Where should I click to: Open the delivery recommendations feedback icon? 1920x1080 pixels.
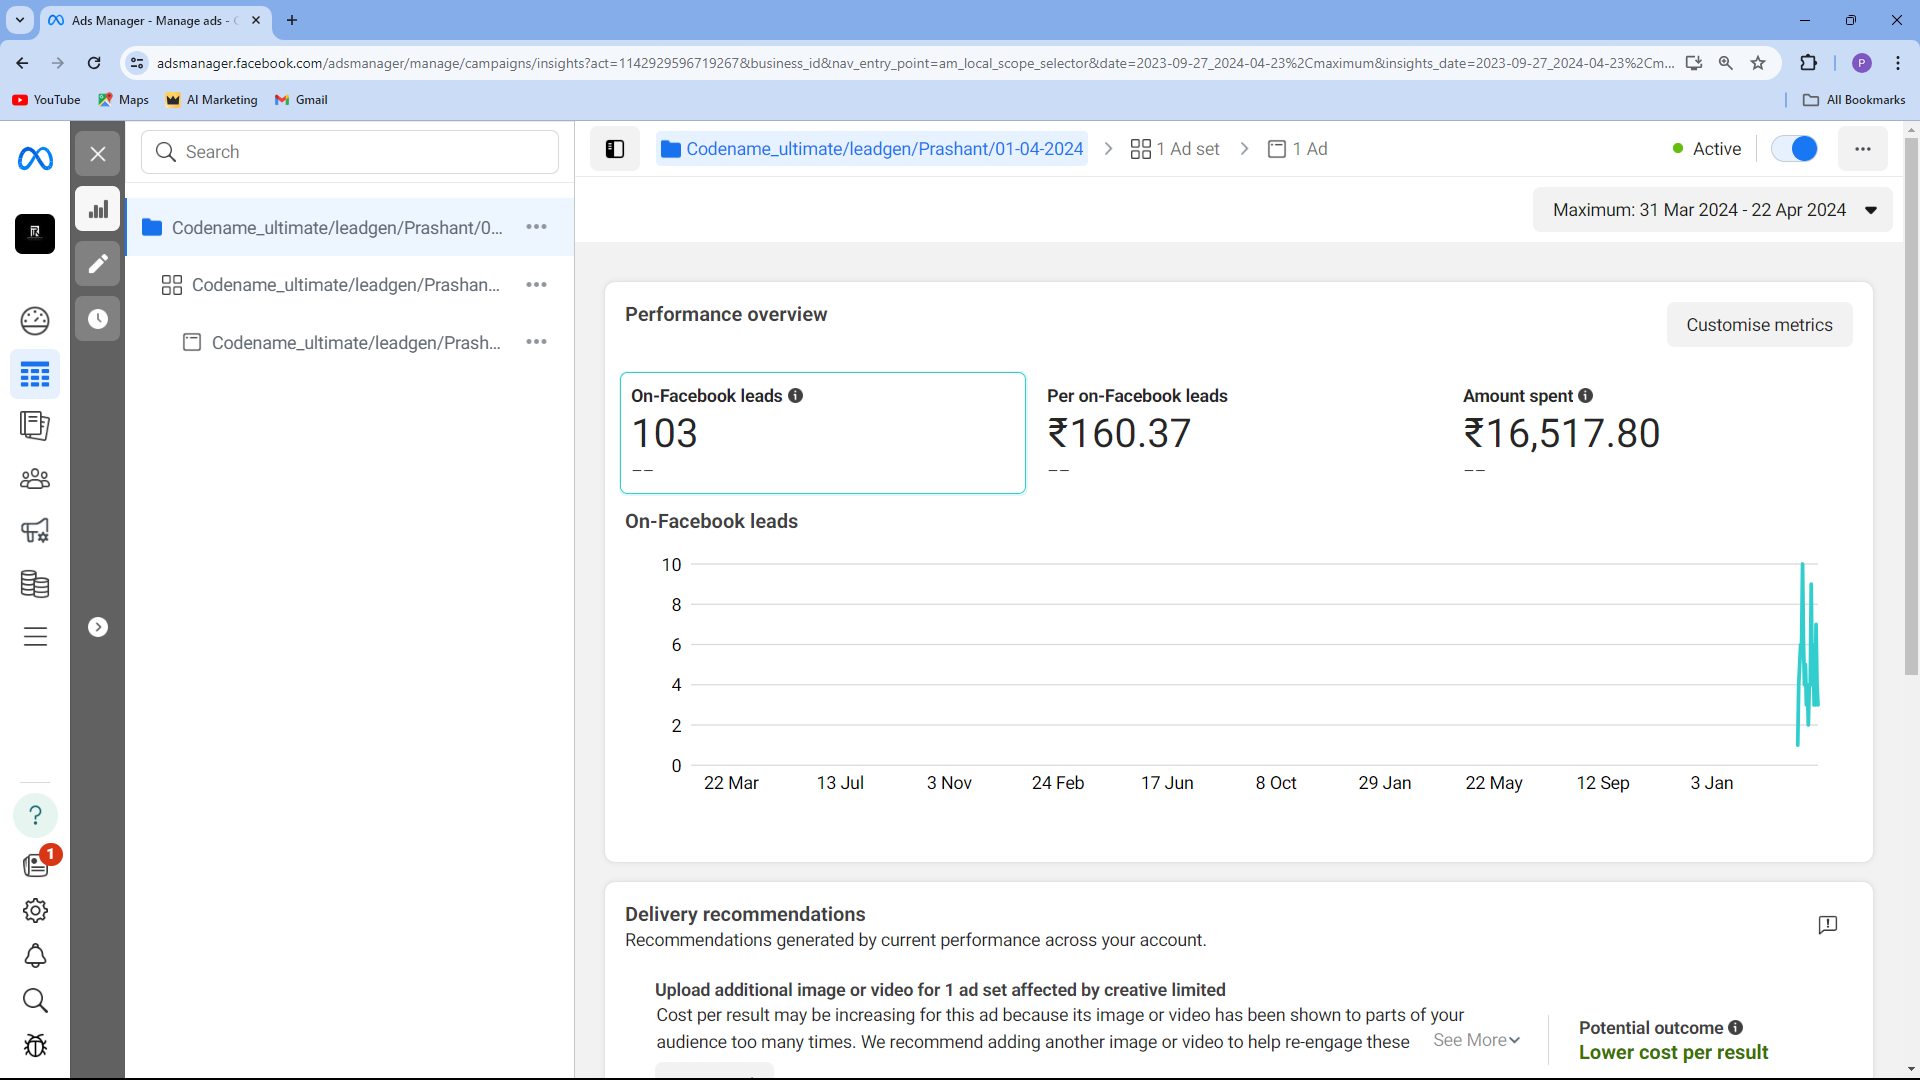pyautogui.click(x=1828, y=925)
